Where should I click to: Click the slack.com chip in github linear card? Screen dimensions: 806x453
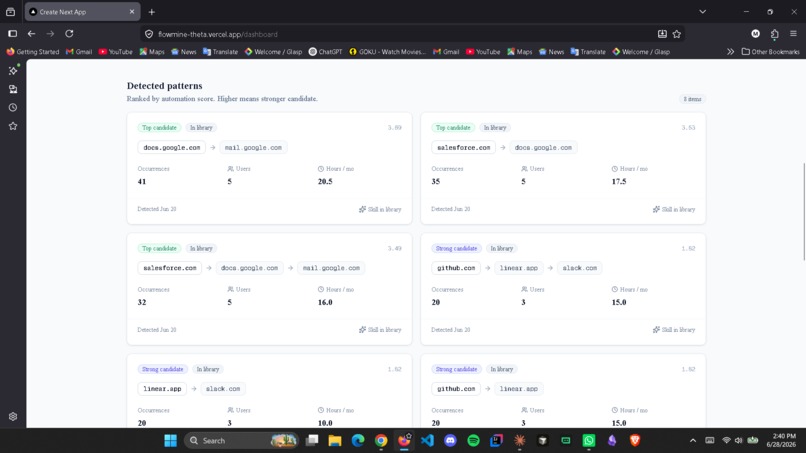coord(579,268)
